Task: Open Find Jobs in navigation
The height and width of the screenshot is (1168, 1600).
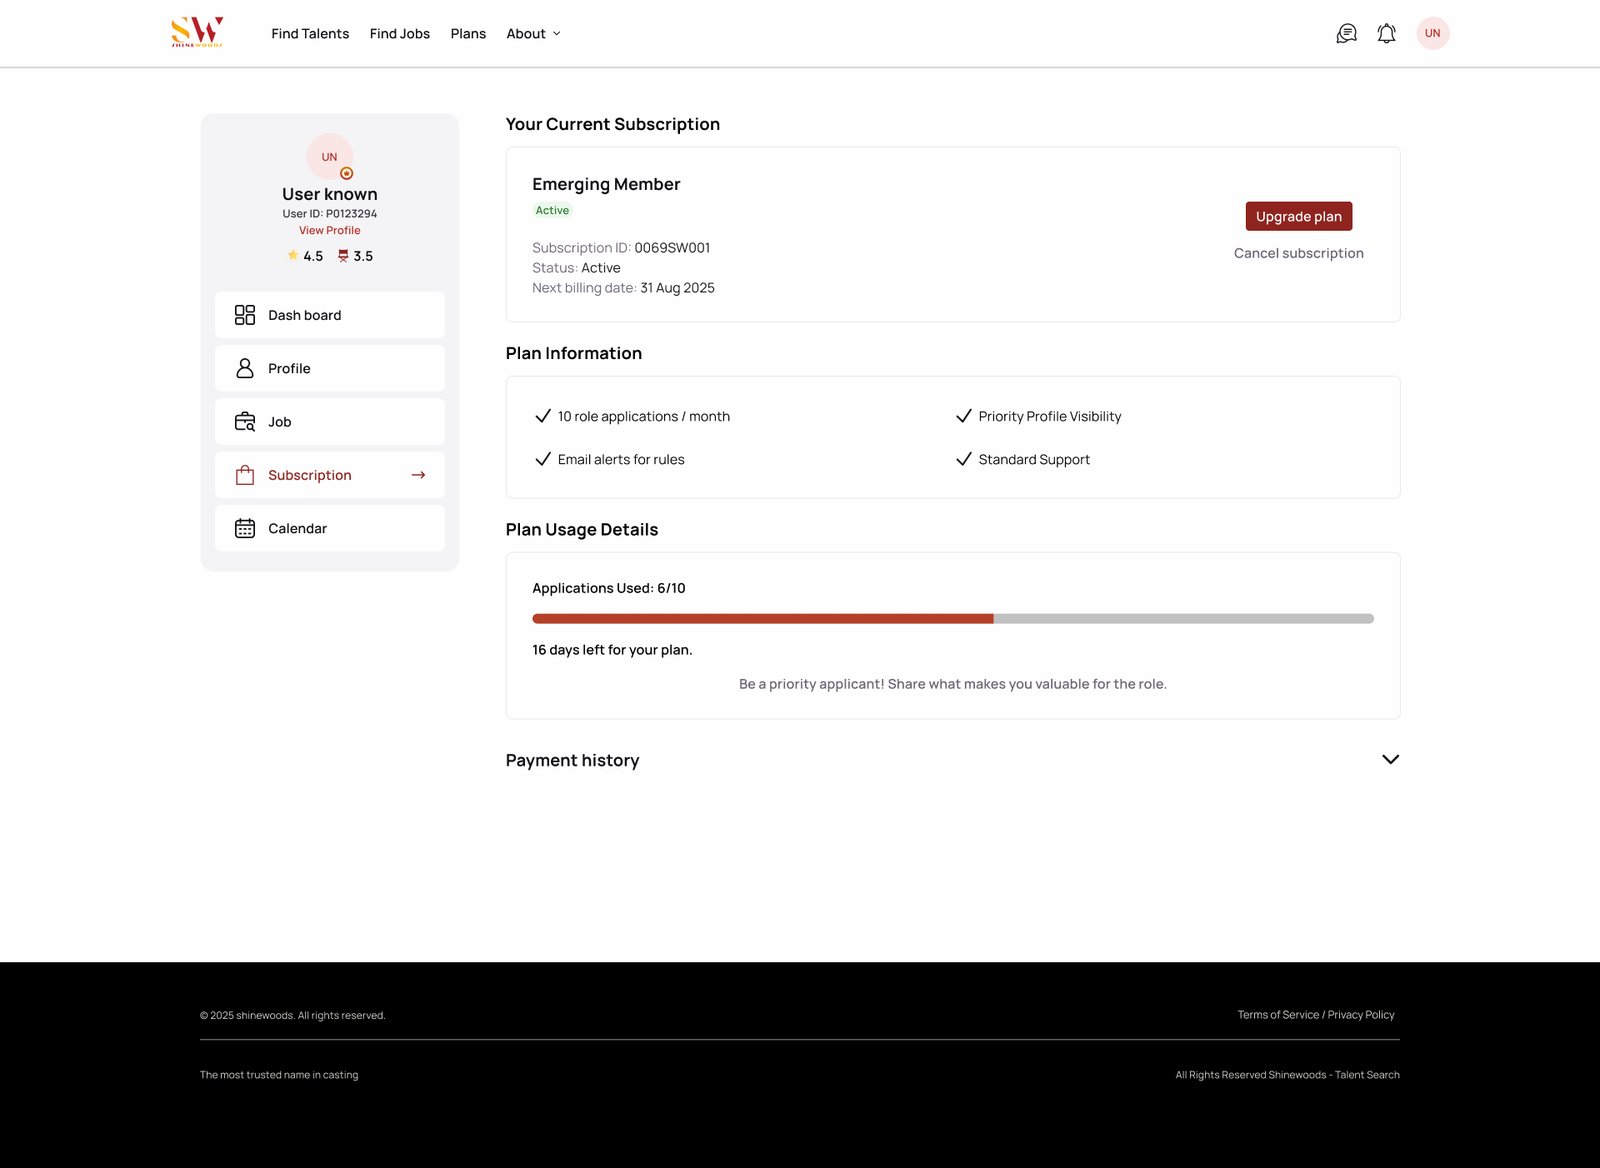Action: 400,34
